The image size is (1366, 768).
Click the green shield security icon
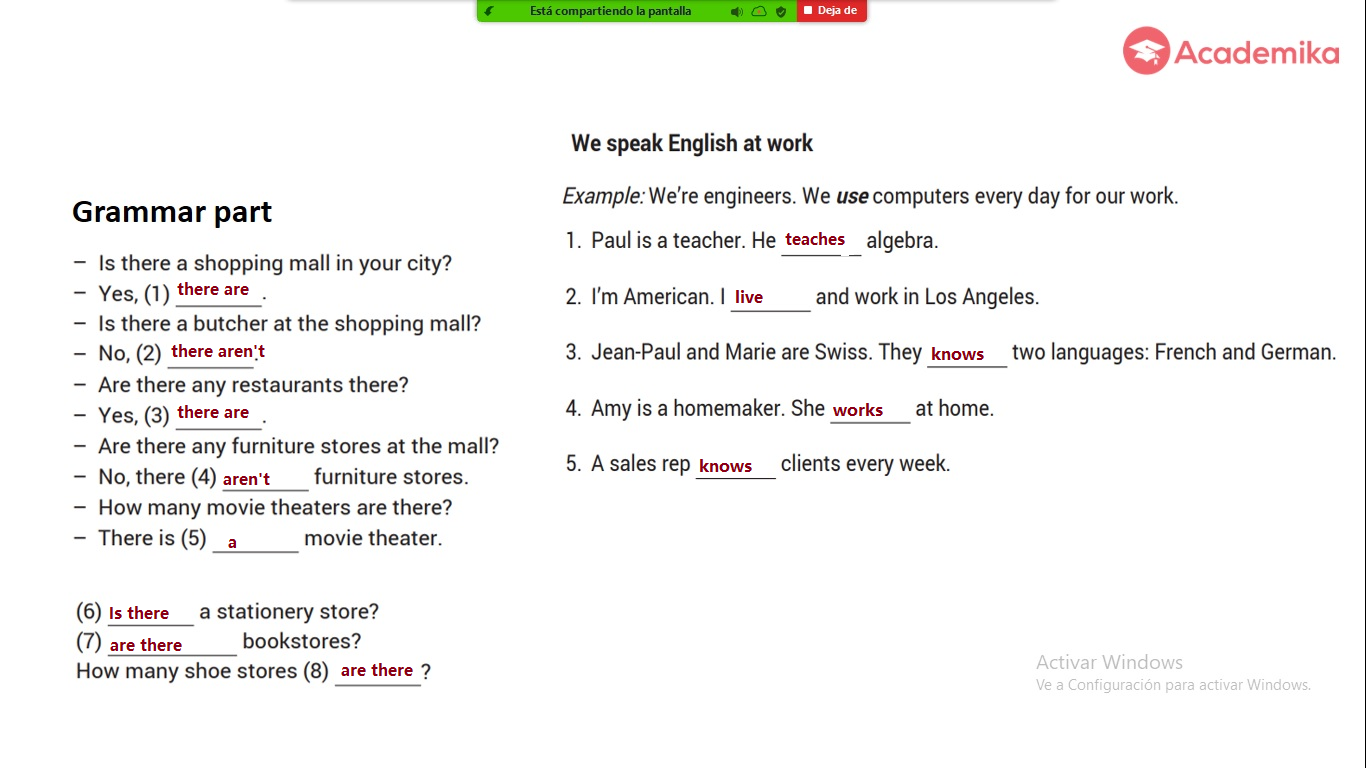781,12
